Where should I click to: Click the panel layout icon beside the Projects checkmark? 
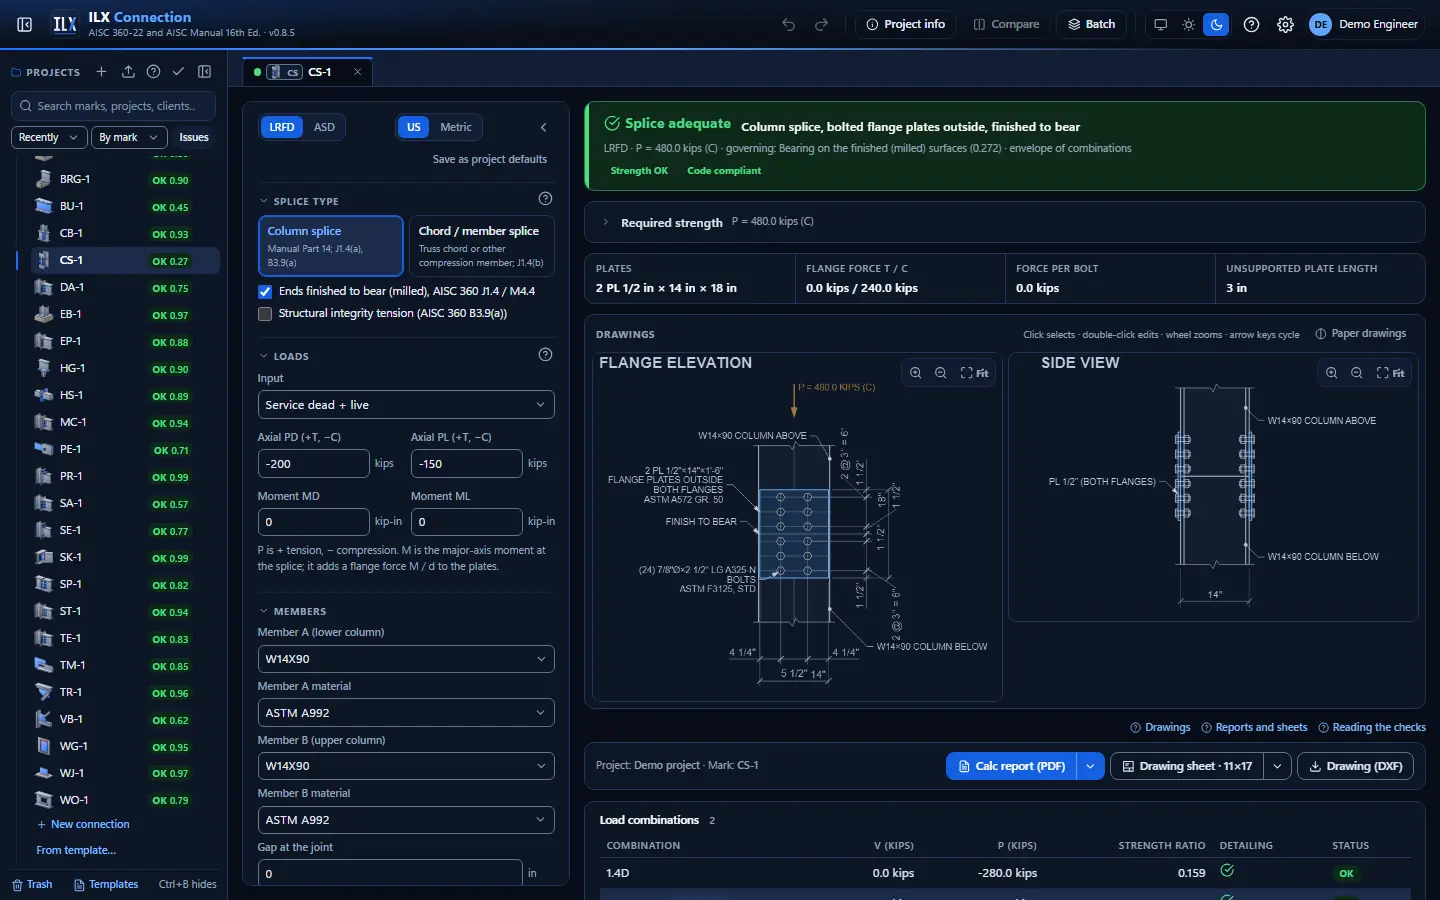[x=205, y=72]
